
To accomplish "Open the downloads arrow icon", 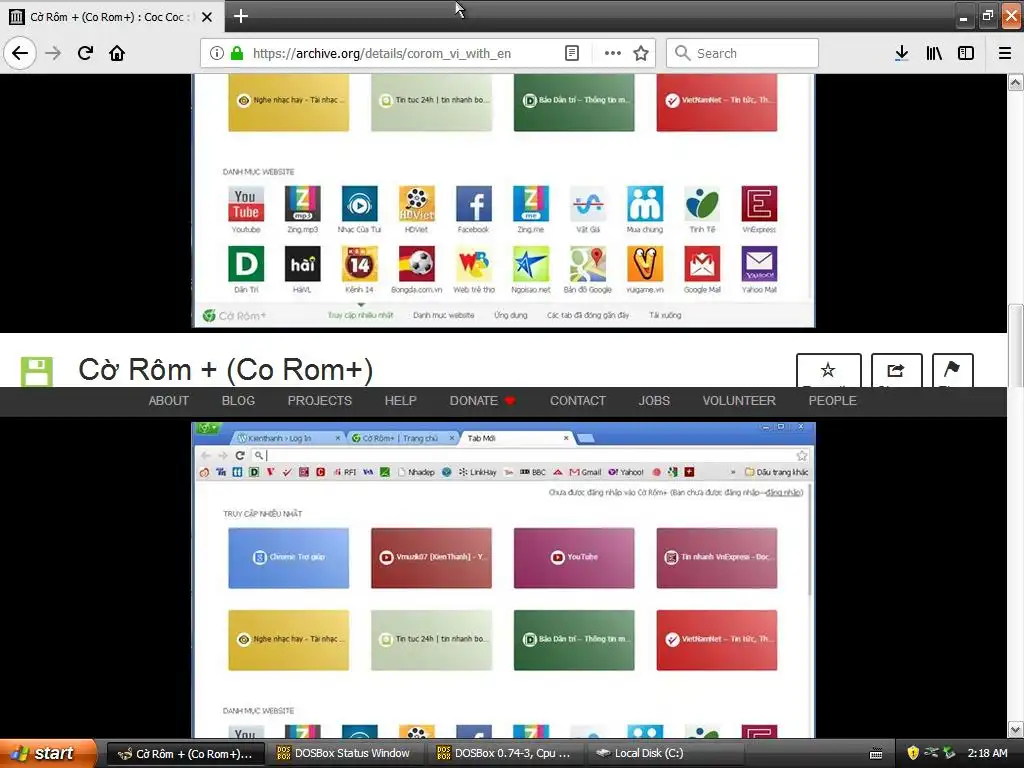I will click(x=902, y=53).
